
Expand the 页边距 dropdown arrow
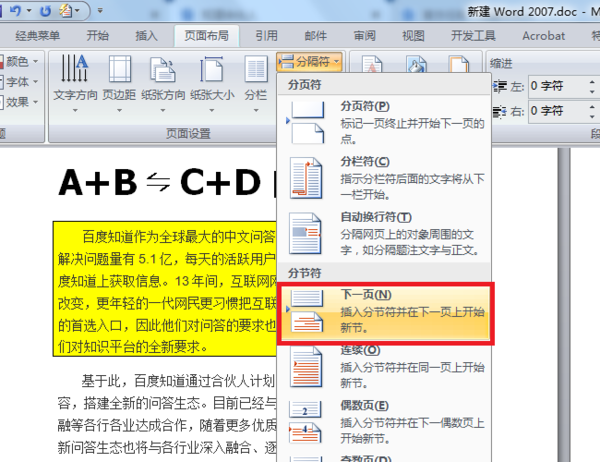point(119,110)
